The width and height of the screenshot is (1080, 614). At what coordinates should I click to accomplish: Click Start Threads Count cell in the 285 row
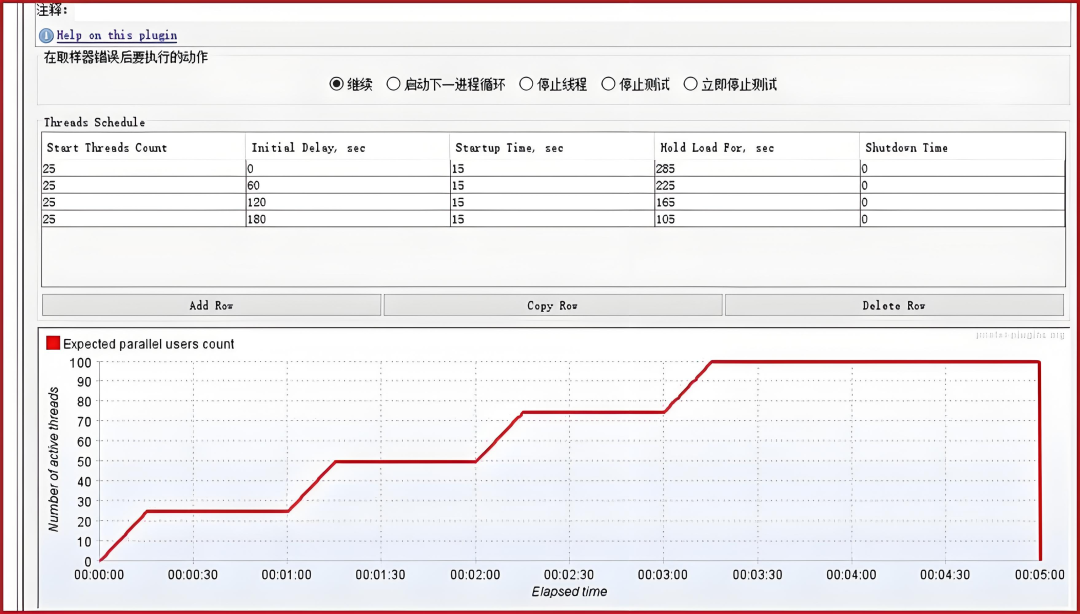[143, 168]
